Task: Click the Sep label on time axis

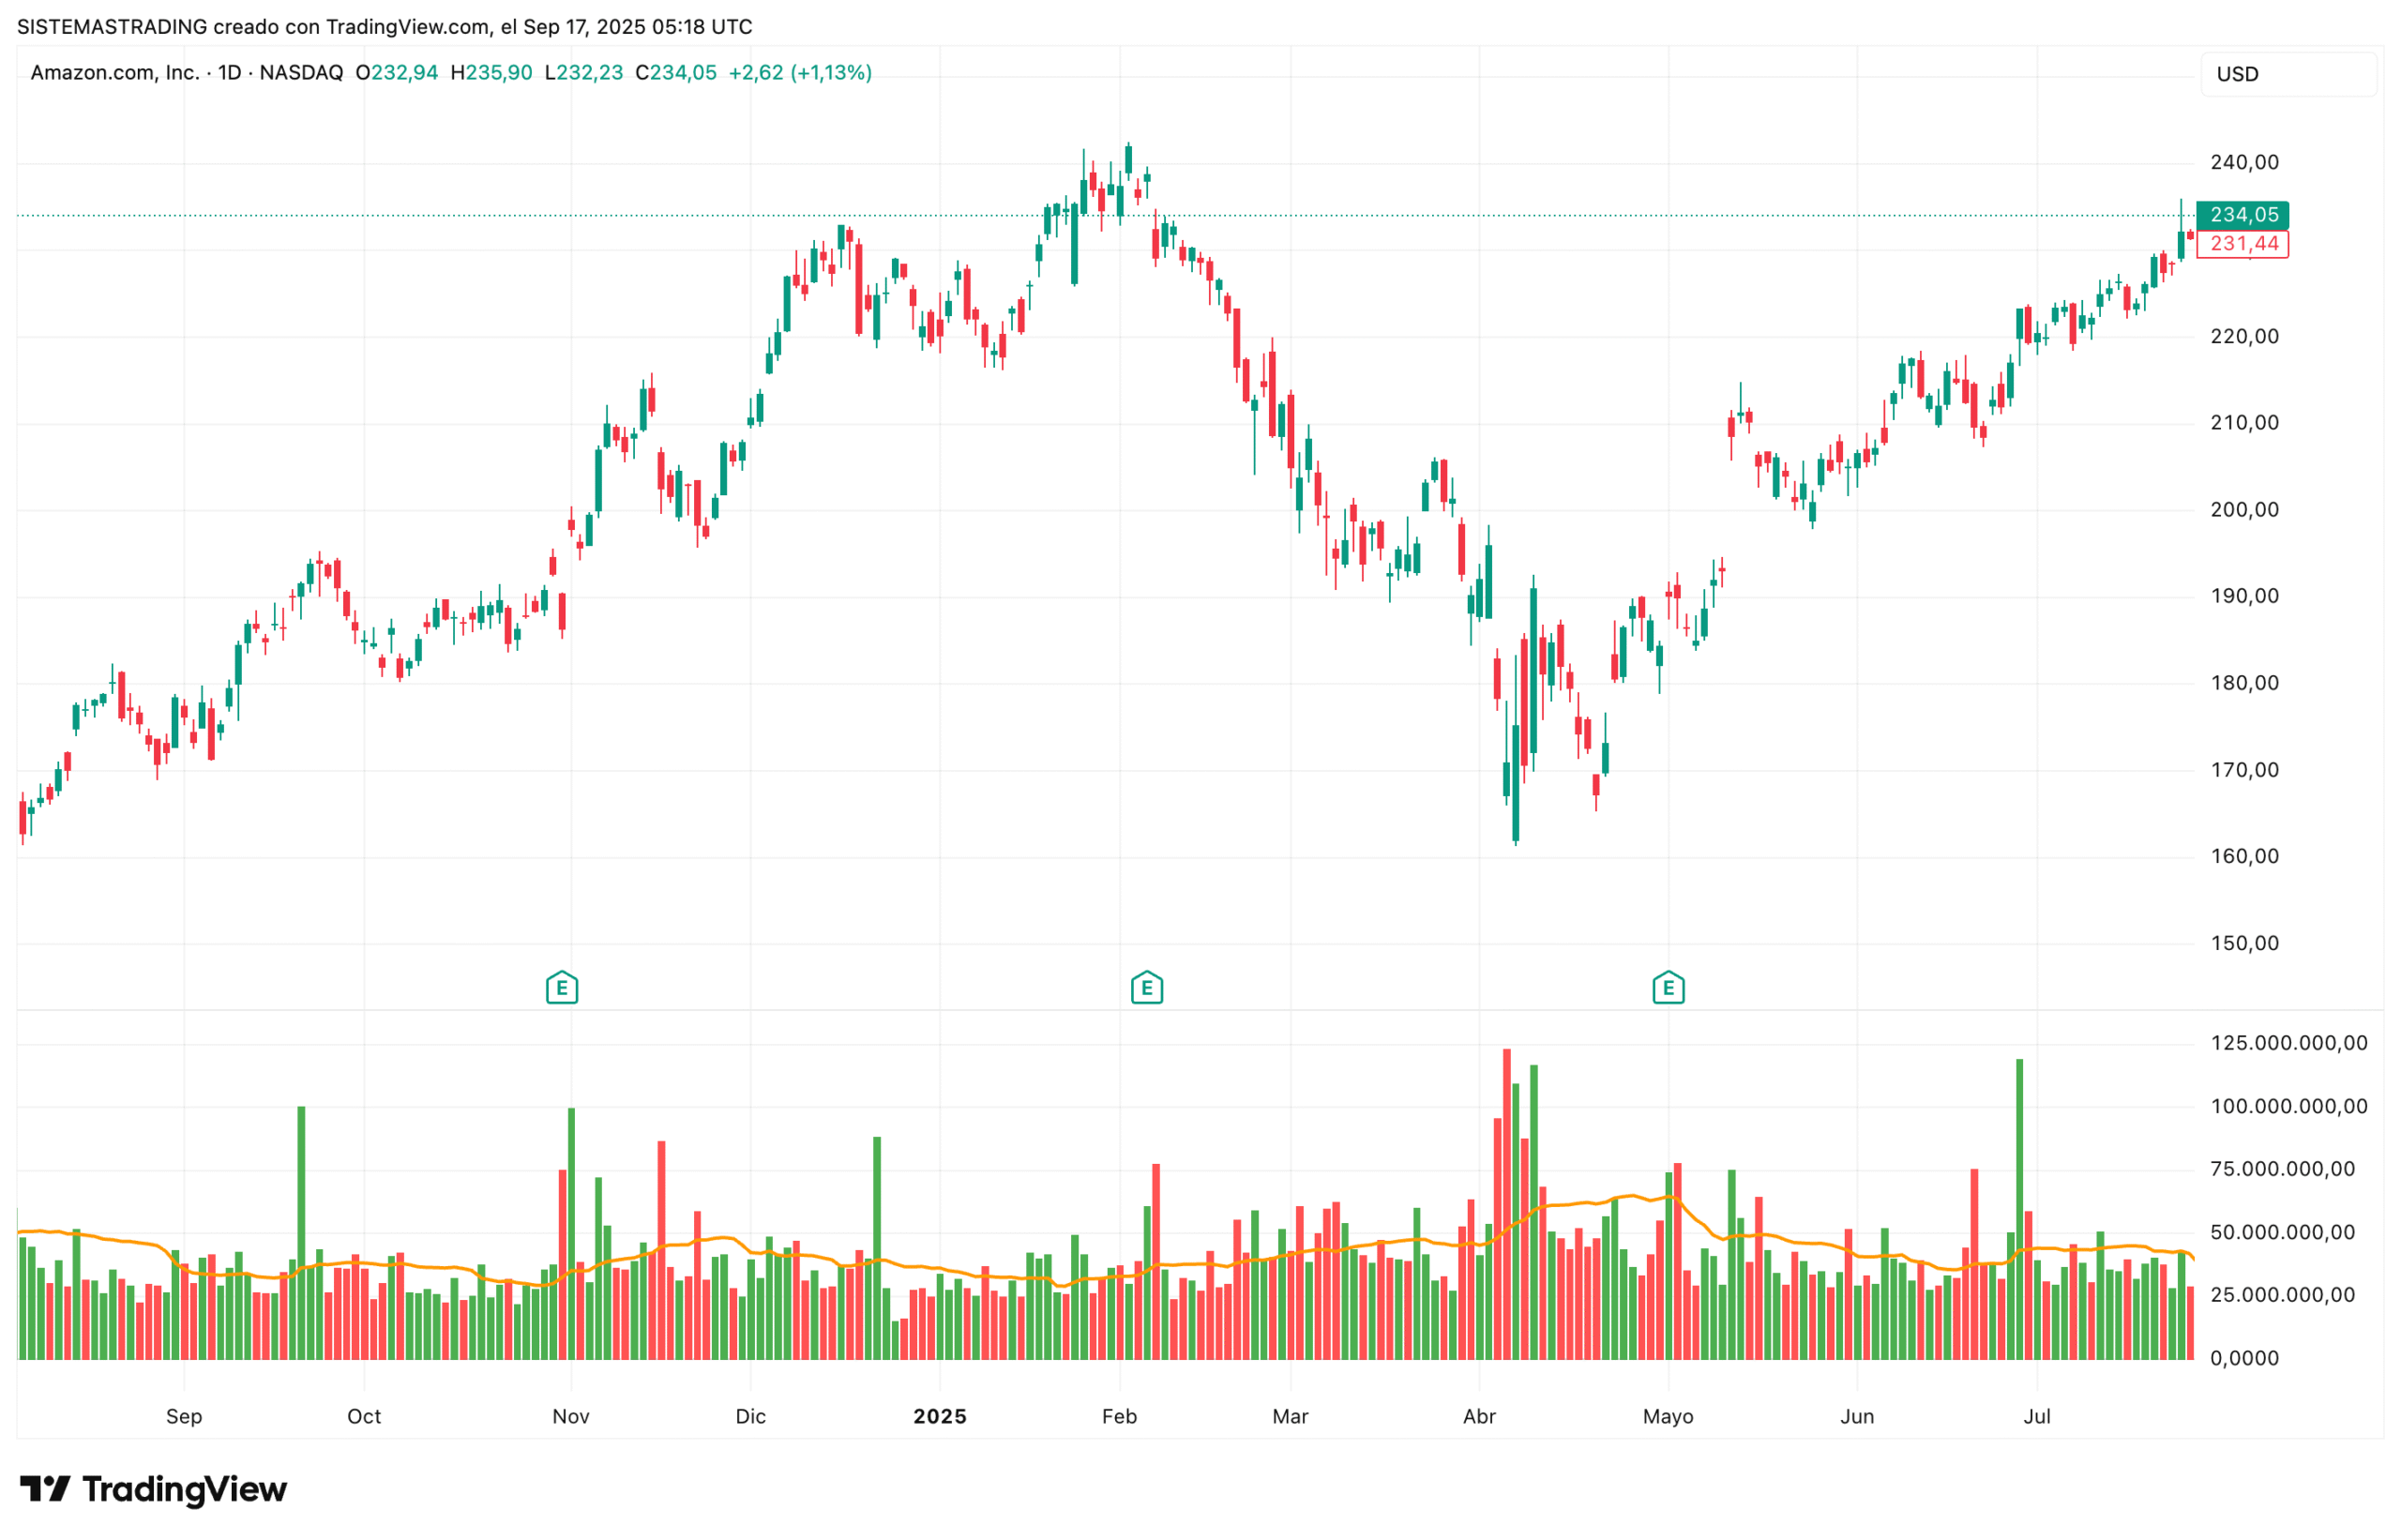Action: point(184,1416)
